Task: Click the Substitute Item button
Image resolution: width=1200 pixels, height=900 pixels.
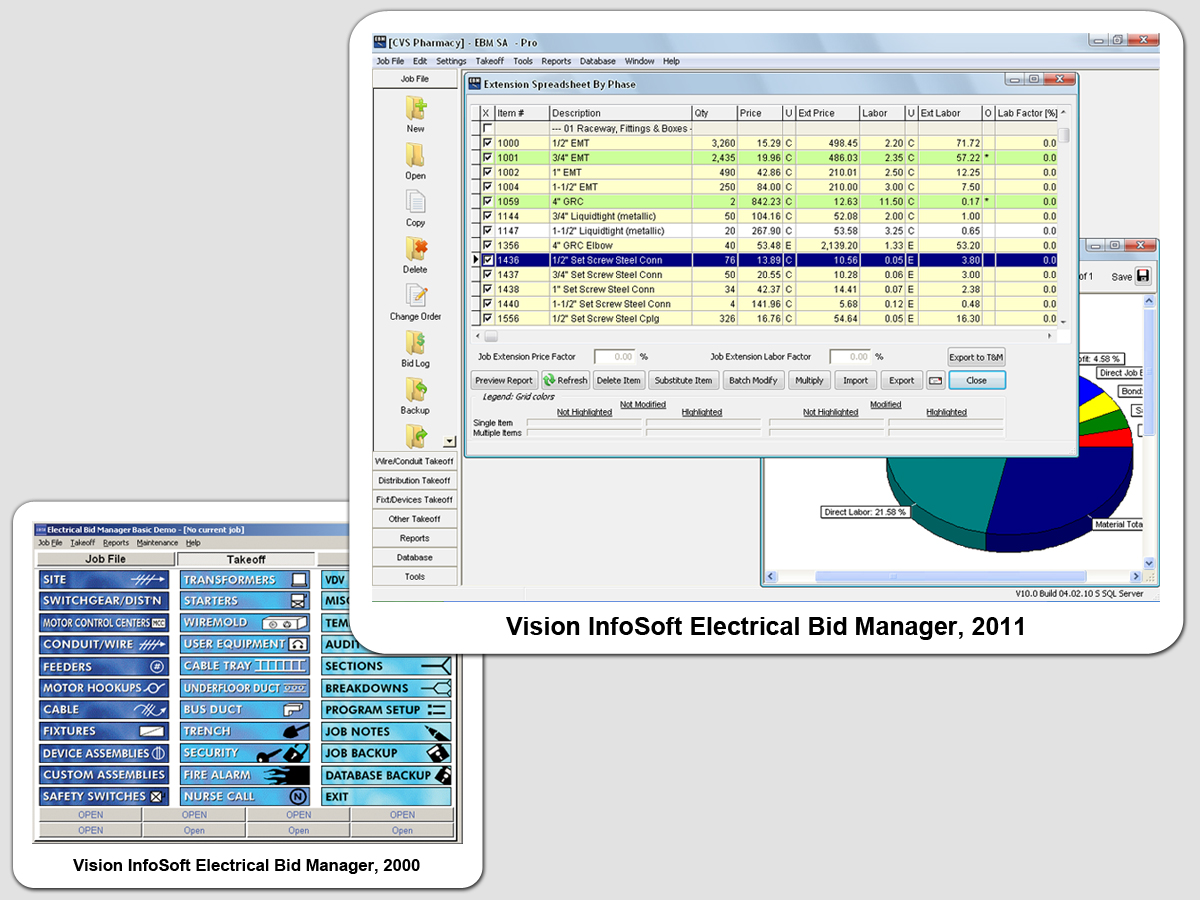Action: click(x=684, y=380)
